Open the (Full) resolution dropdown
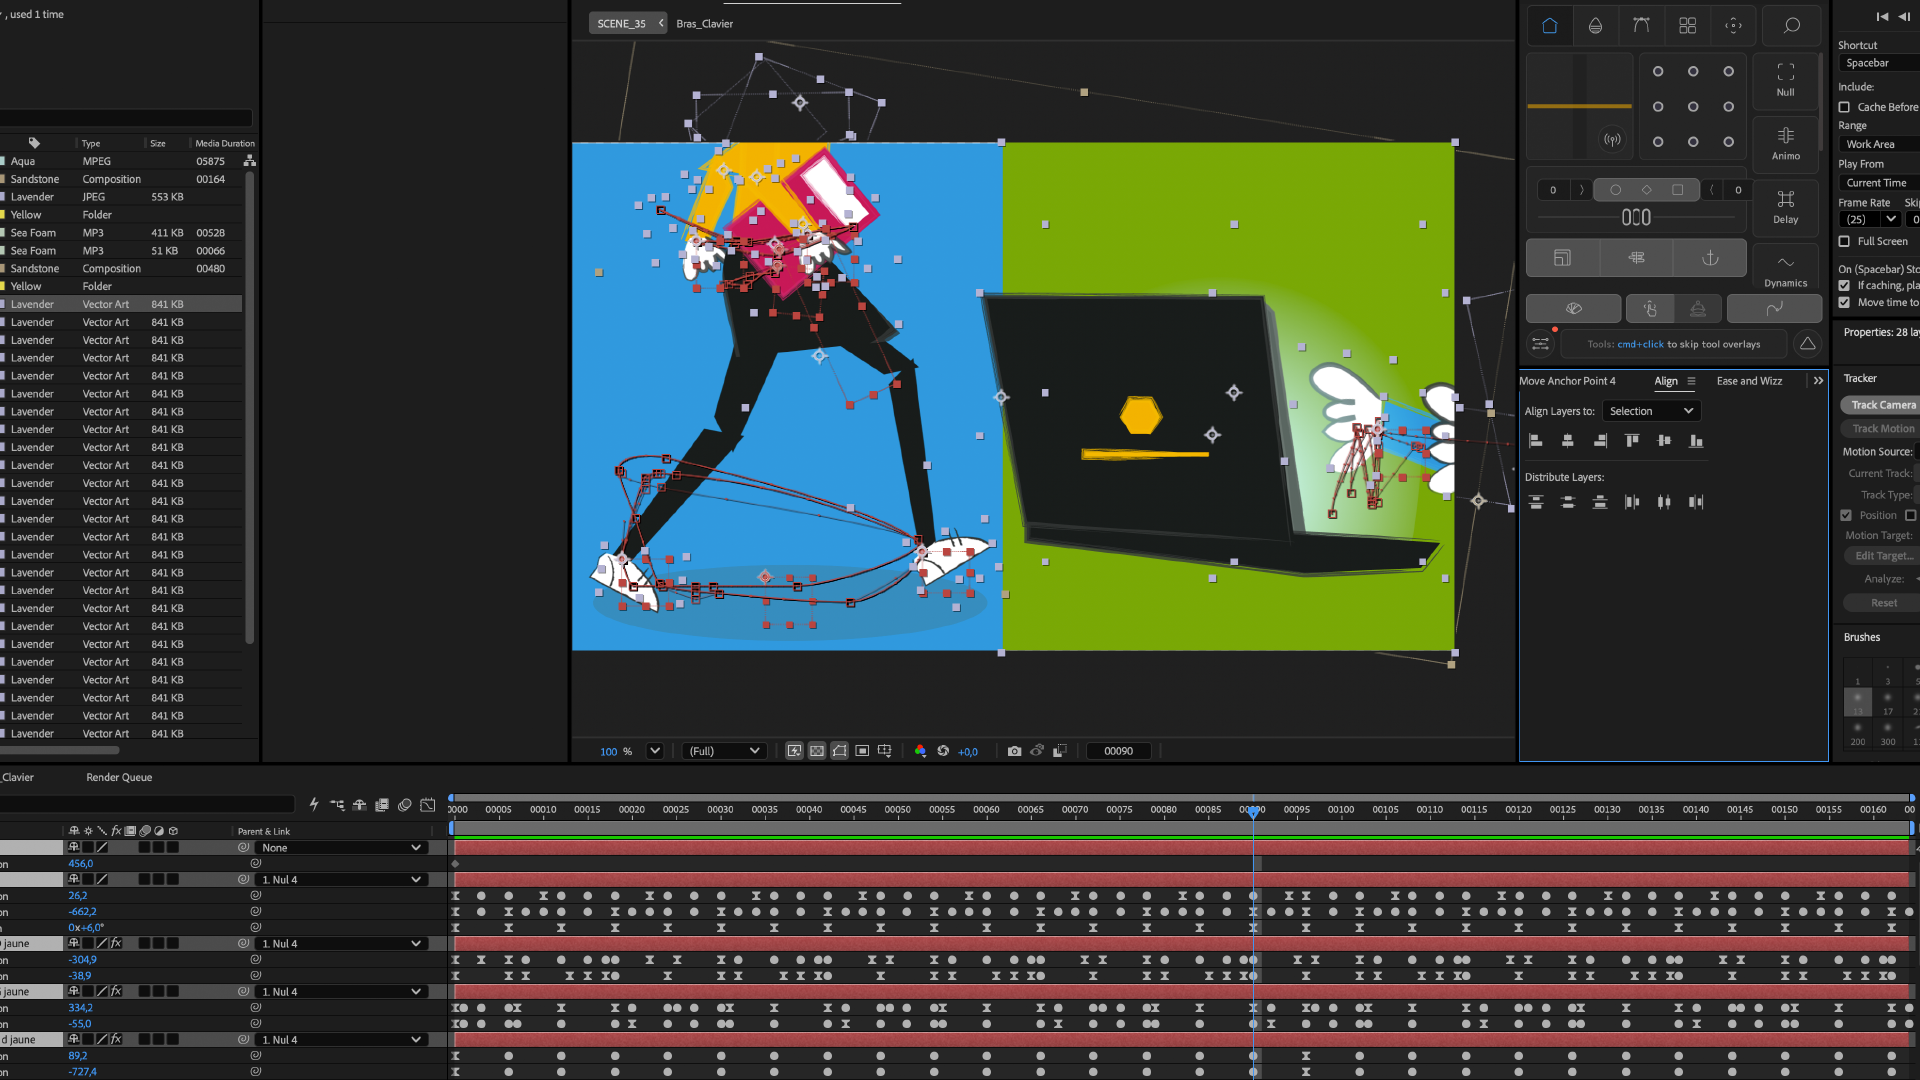The height and width of the screenshot is (1080, 1920). coord(725,751)
